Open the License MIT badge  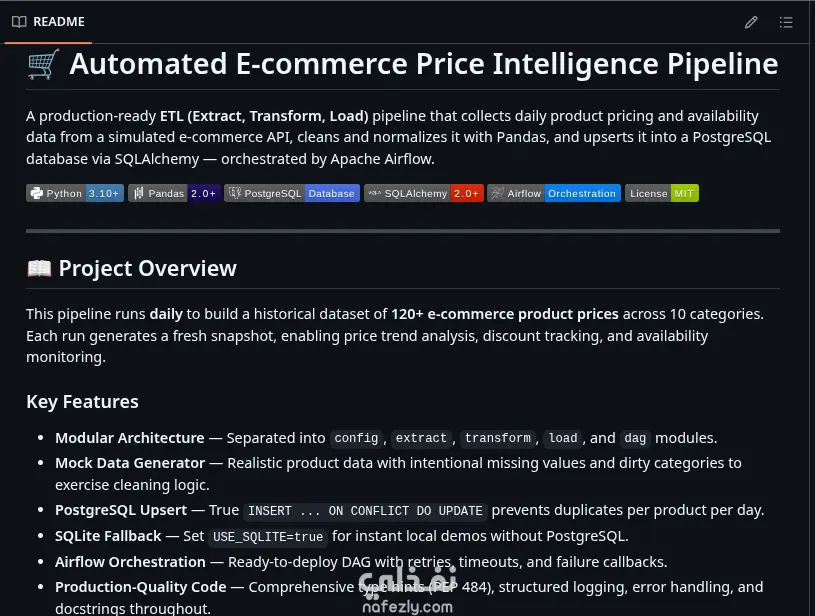point(662,193)
